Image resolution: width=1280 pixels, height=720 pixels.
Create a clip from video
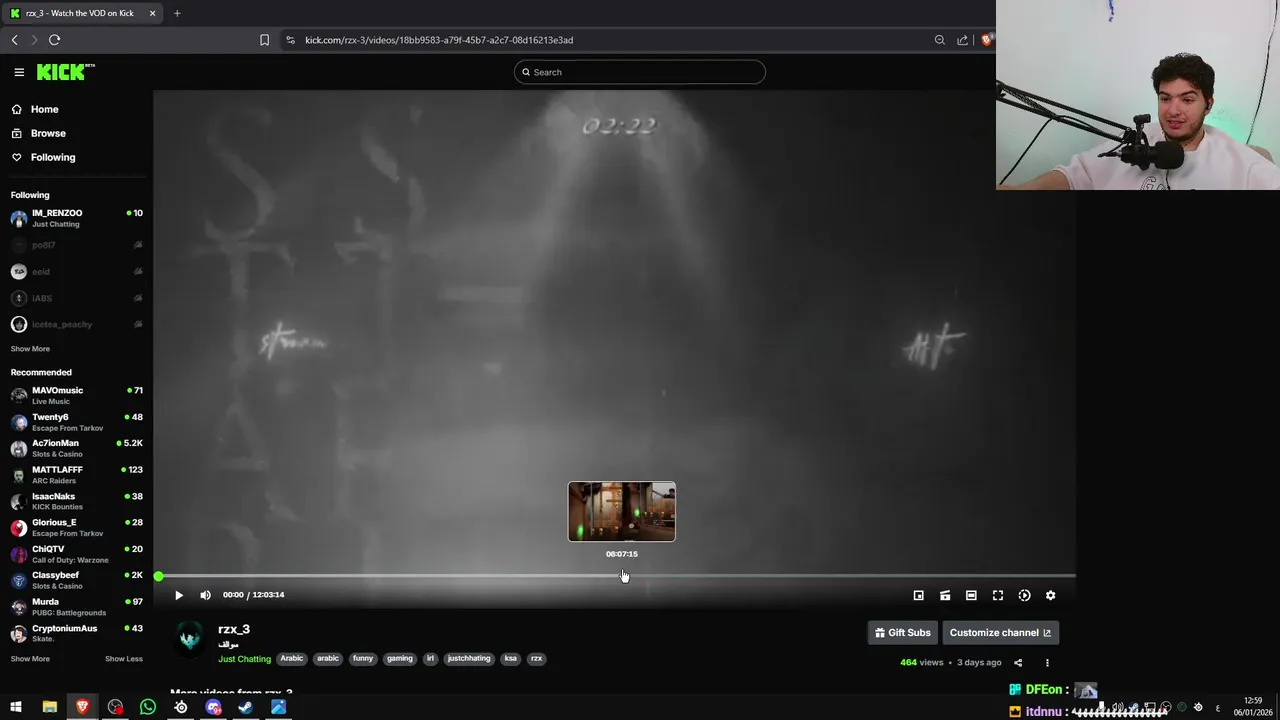click(x=945, y=595)
